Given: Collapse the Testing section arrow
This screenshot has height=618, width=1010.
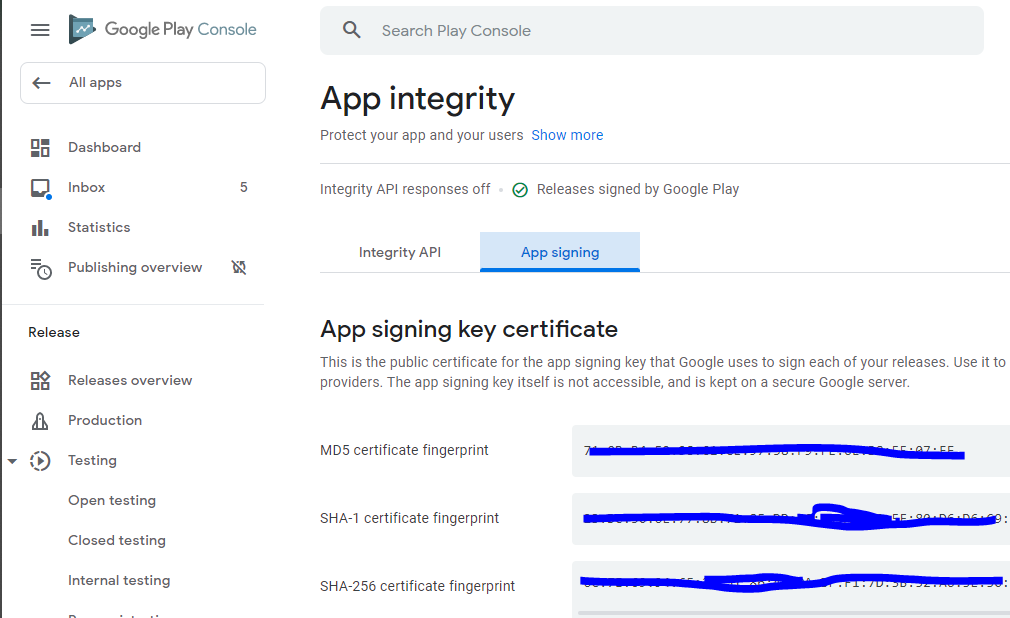Looking at the screenshot, I should [x=12, y=461].
